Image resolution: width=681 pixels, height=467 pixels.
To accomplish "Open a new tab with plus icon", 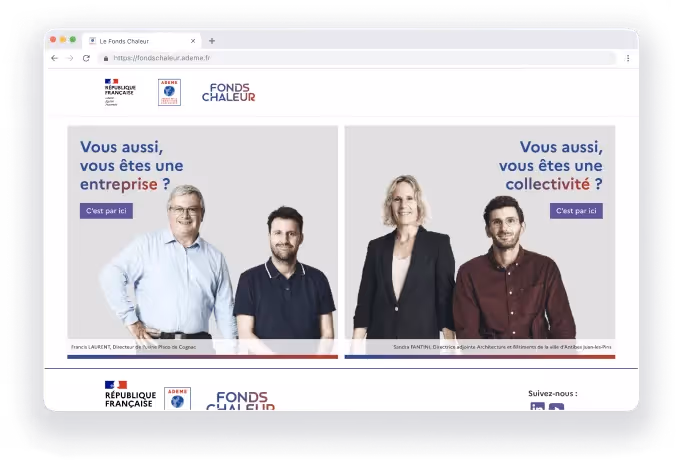I will click(212, 41).
